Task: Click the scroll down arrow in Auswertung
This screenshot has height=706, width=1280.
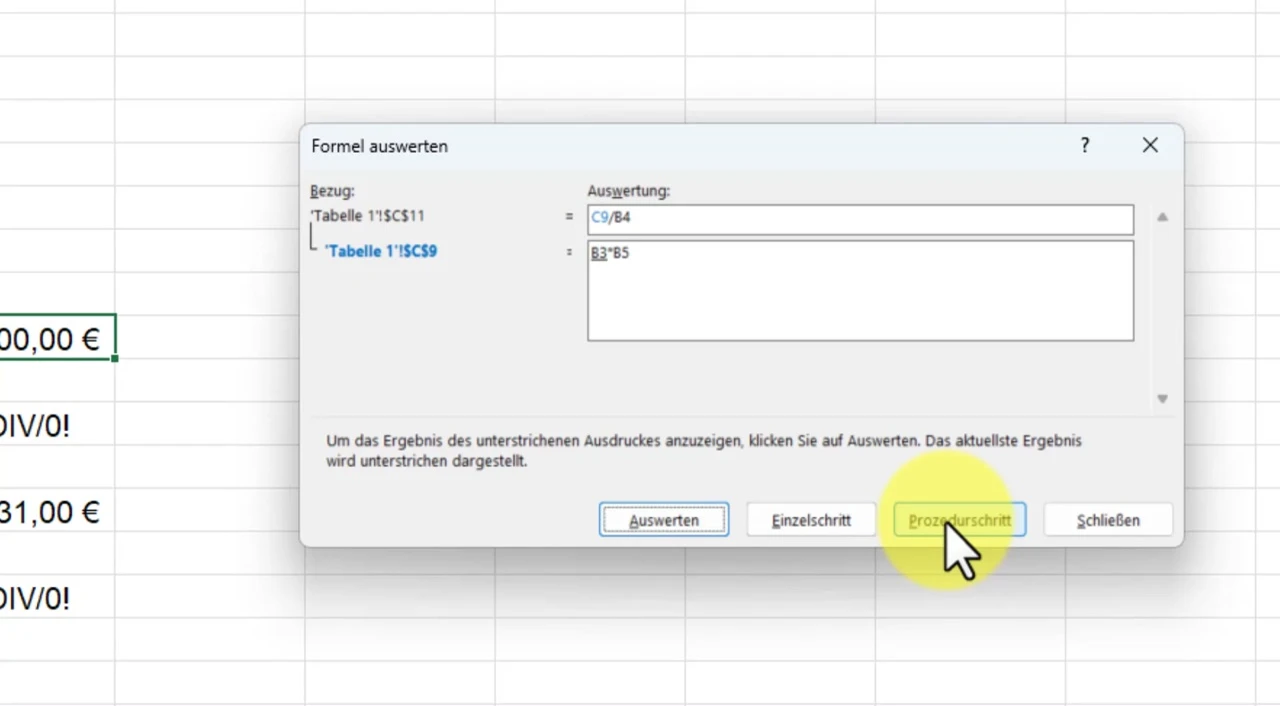Action: (x=1162, y=398)
